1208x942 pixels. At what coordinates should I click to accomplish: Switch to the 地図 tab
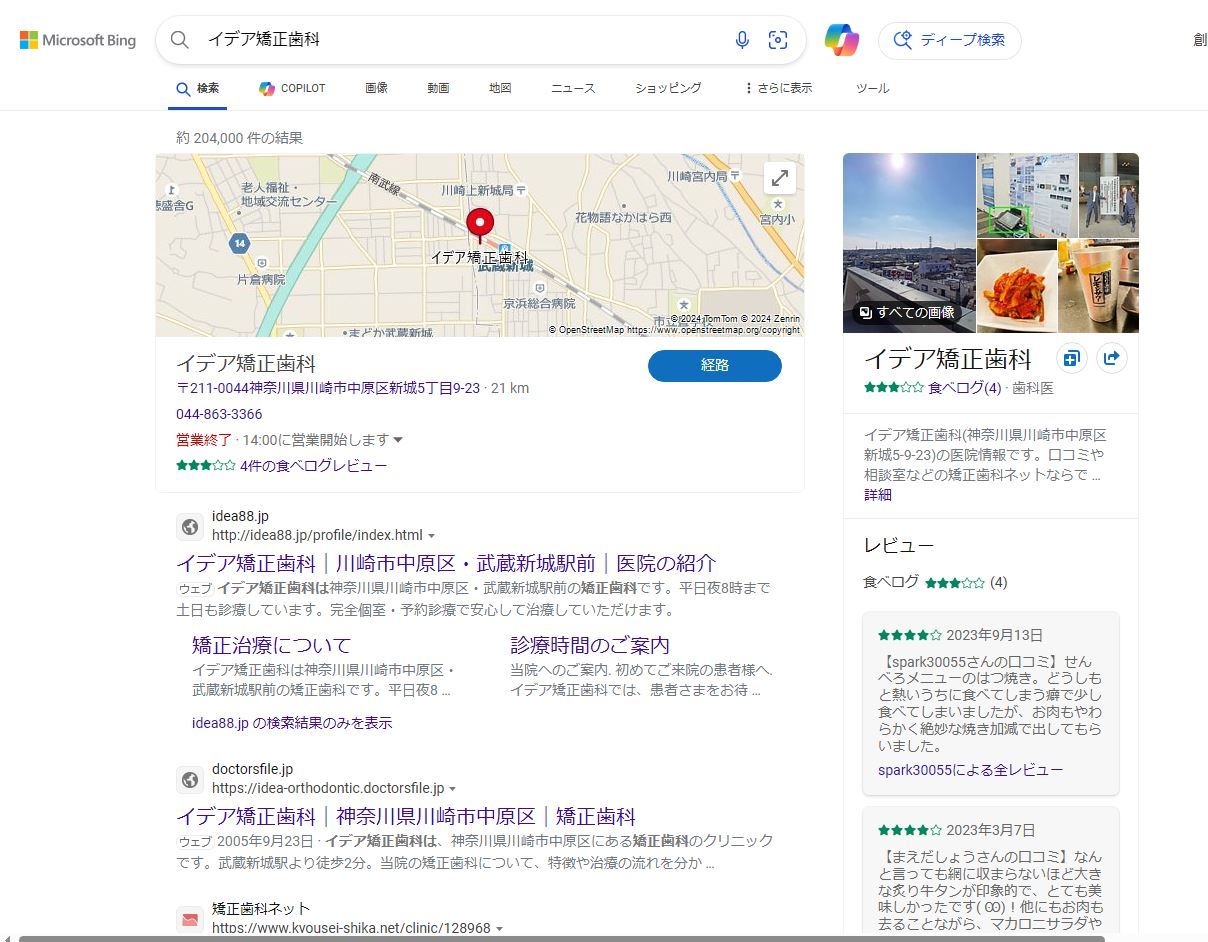pos(500,88)
